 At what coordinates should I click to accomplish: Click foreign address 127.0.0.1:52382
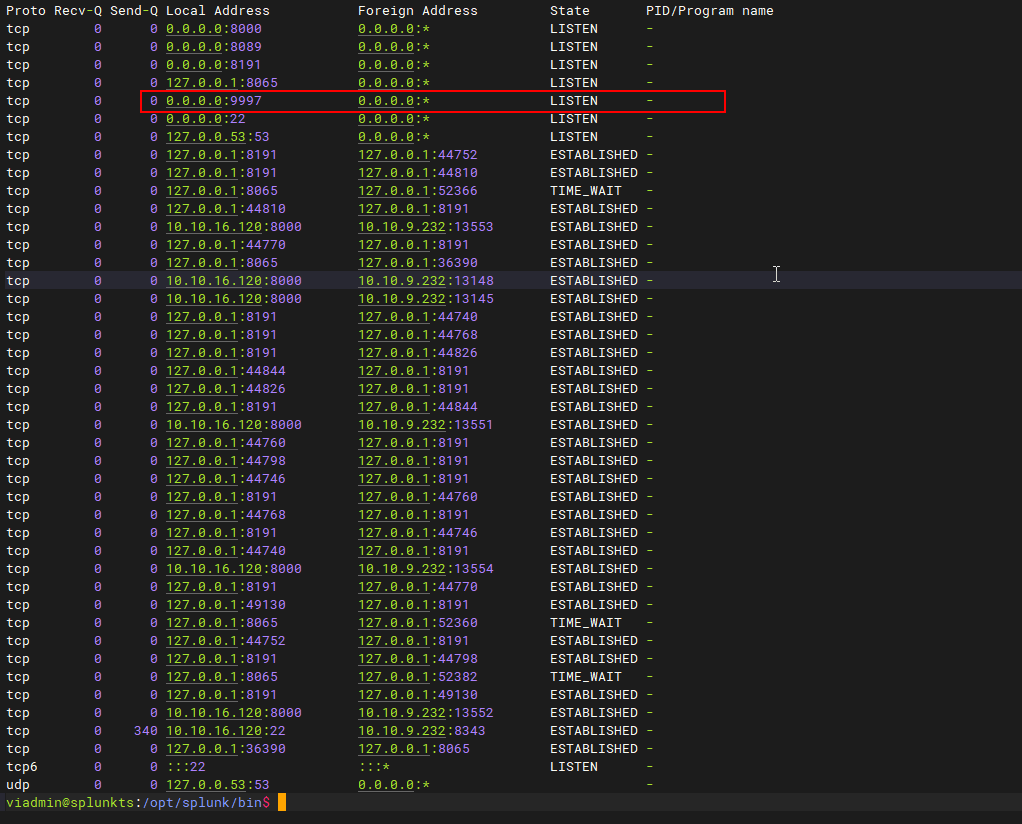(418, 677)
